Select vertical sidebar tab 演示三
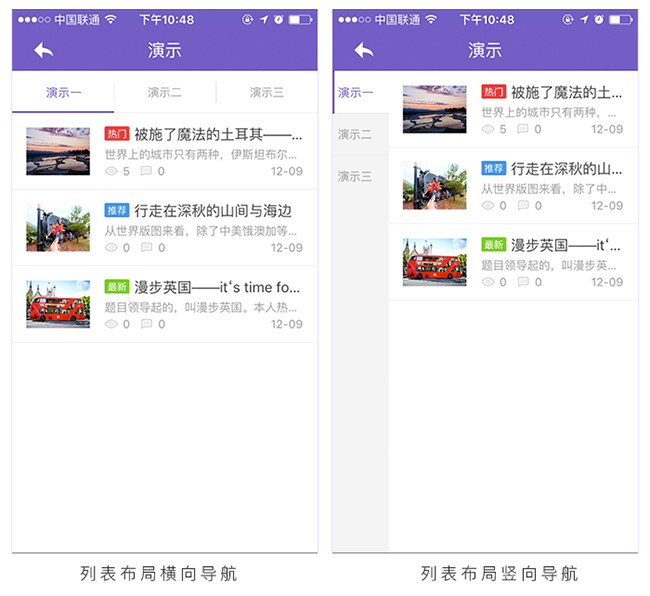The image size is (650, 596). [354, 177]
